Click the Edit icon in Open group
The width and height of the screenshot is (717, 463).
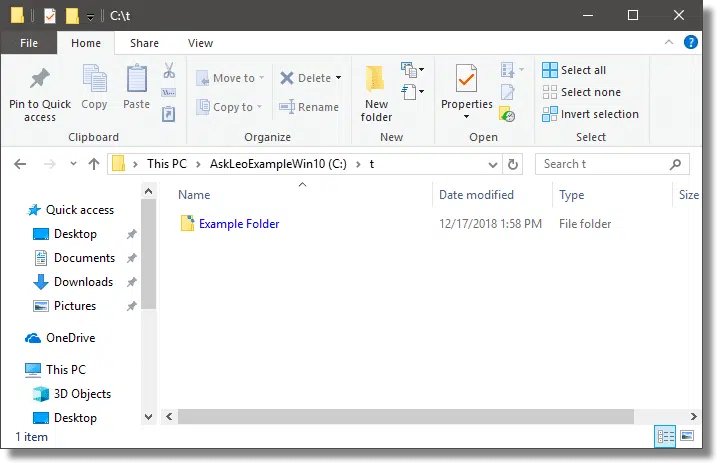[x=508, y=92]
